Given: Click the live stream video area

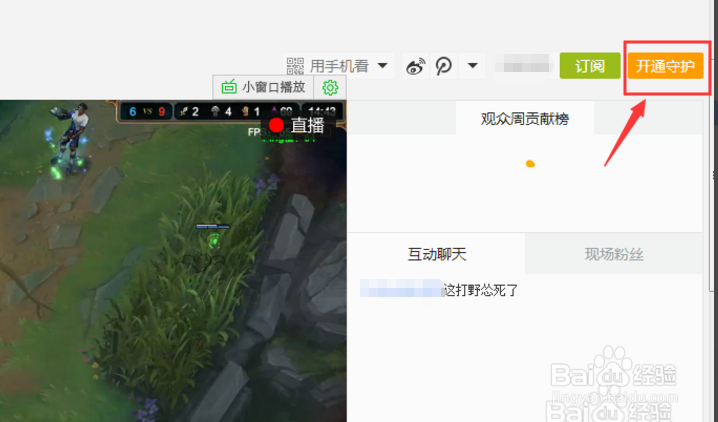Looking at the screenshot, I should (x=173, y=261).
